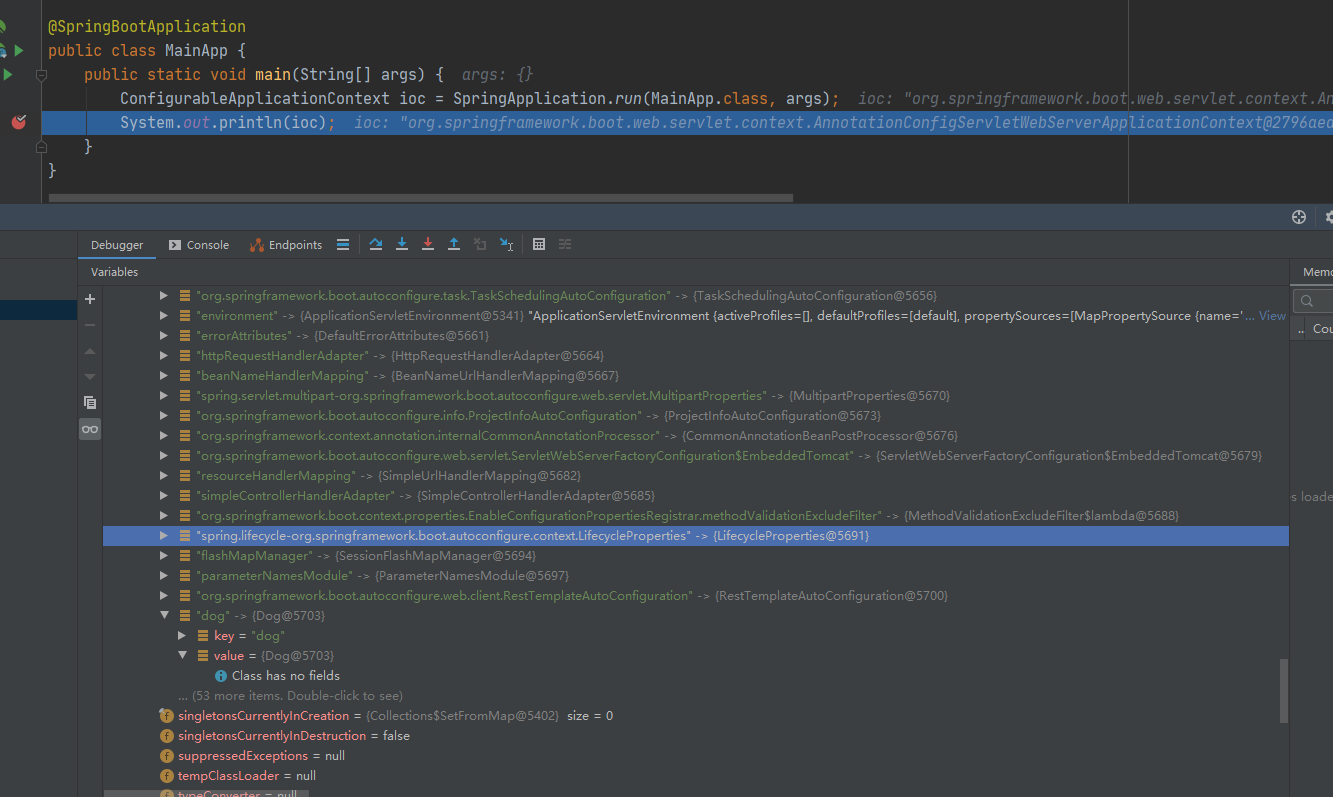The height and width of the screenshot is (797, 1333).
Task: Select LifecycleProperties@5691 highlighted row
Action: point(696,536)
